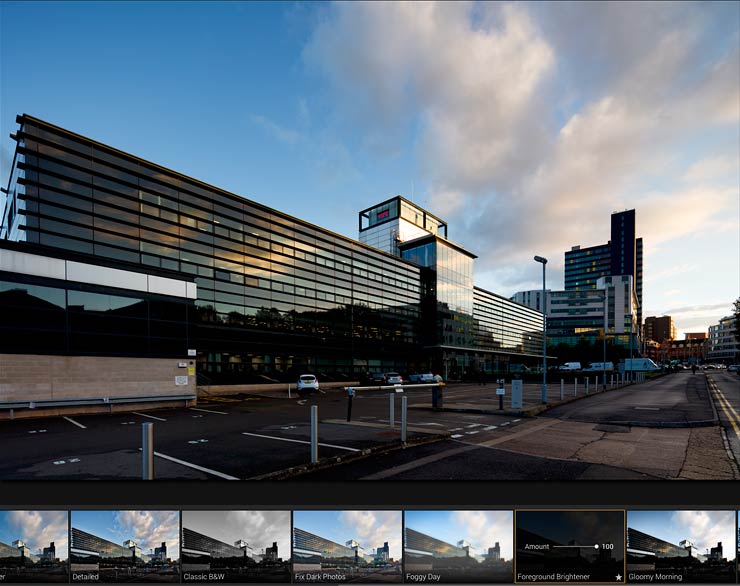The height and width of the screenshot is (586, 740).
Task: Apply the Foggy Day preset
Action: click(x=459, y=546)
